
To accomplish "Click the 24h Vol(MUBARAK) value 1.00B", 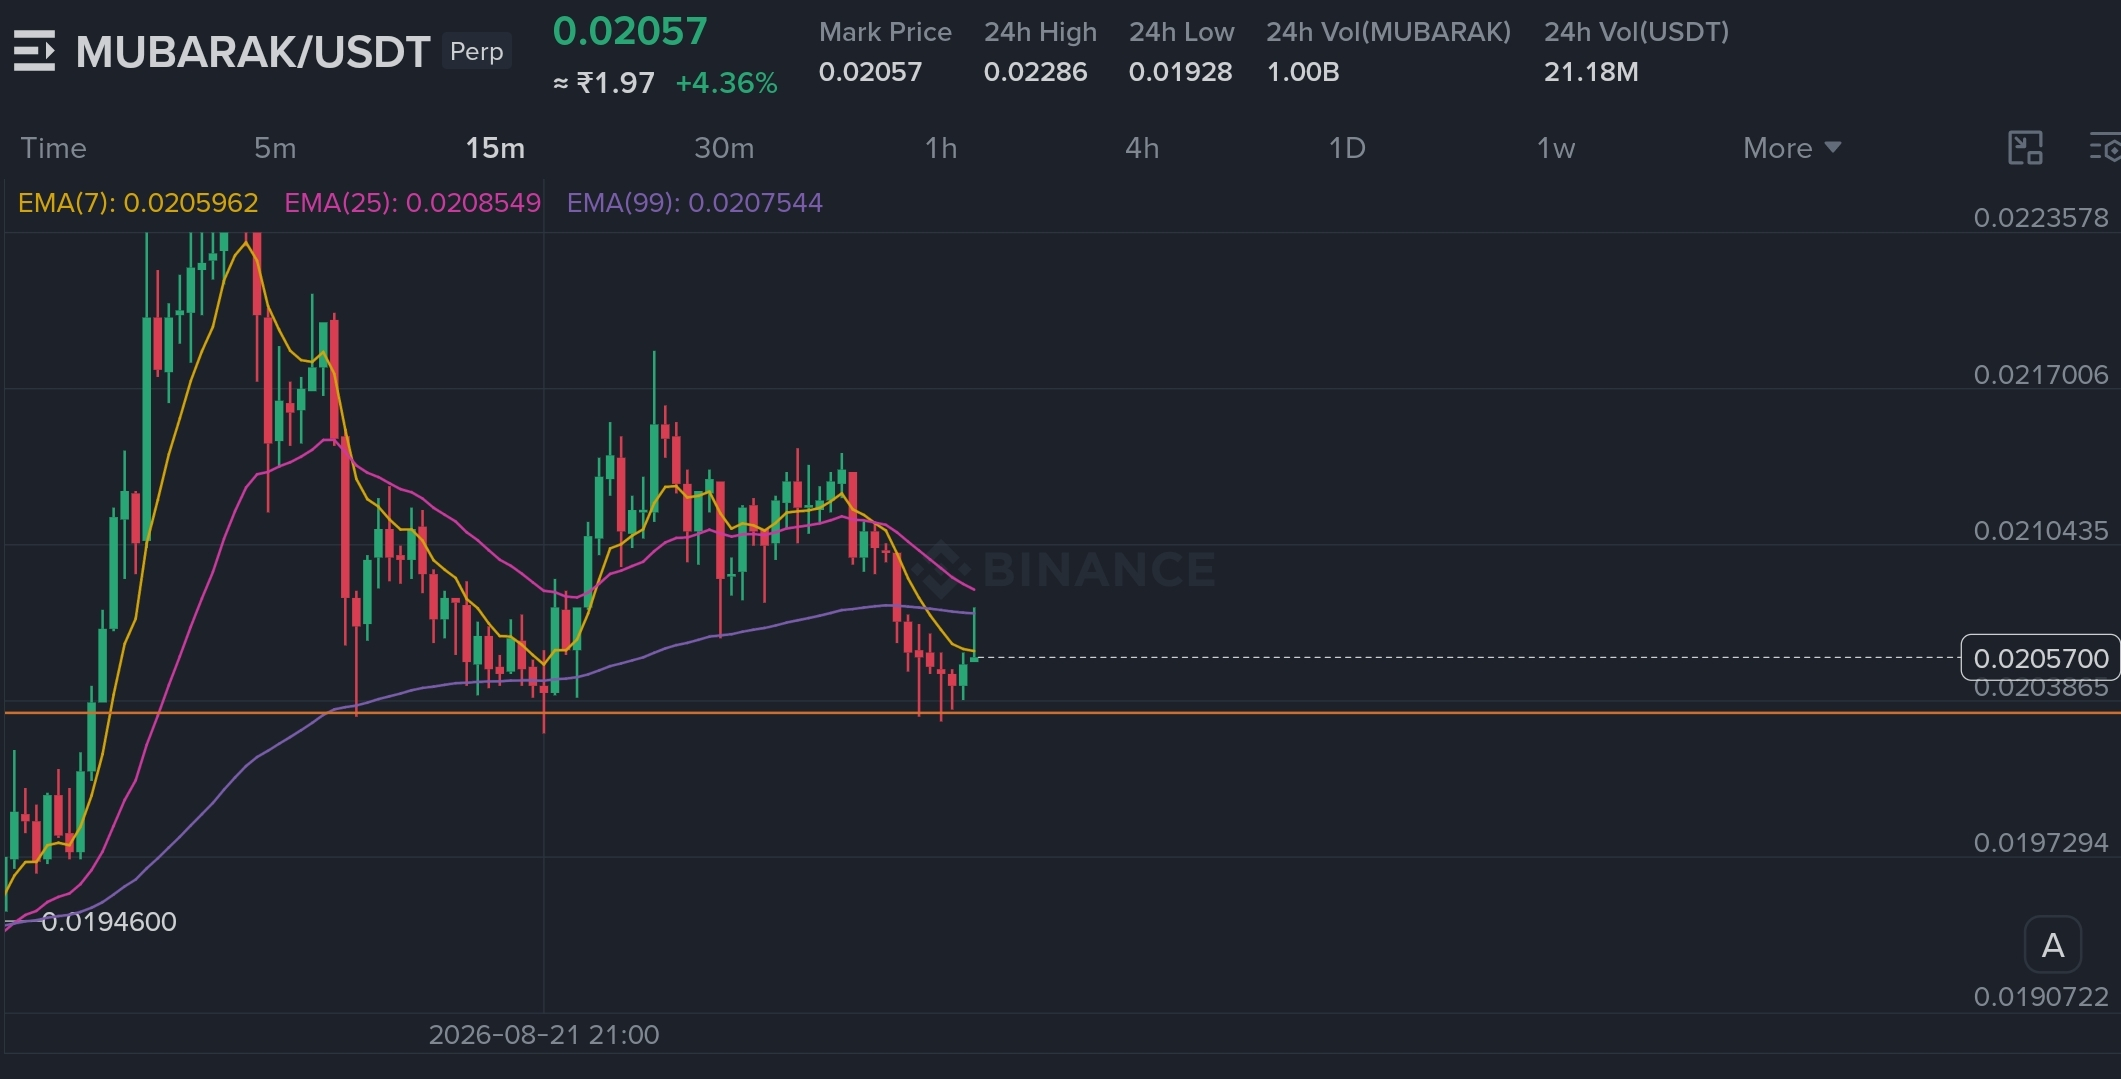I will click(1303, 72).
